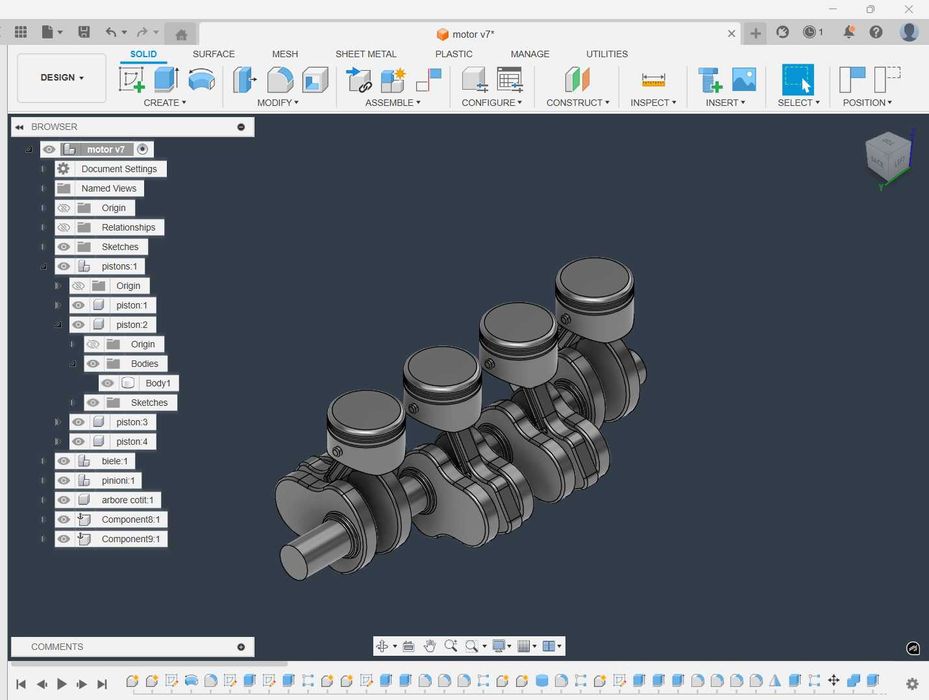Click the Configure model icon
The width and height of the screenshot is (929, 700).
tap(475, 79)
